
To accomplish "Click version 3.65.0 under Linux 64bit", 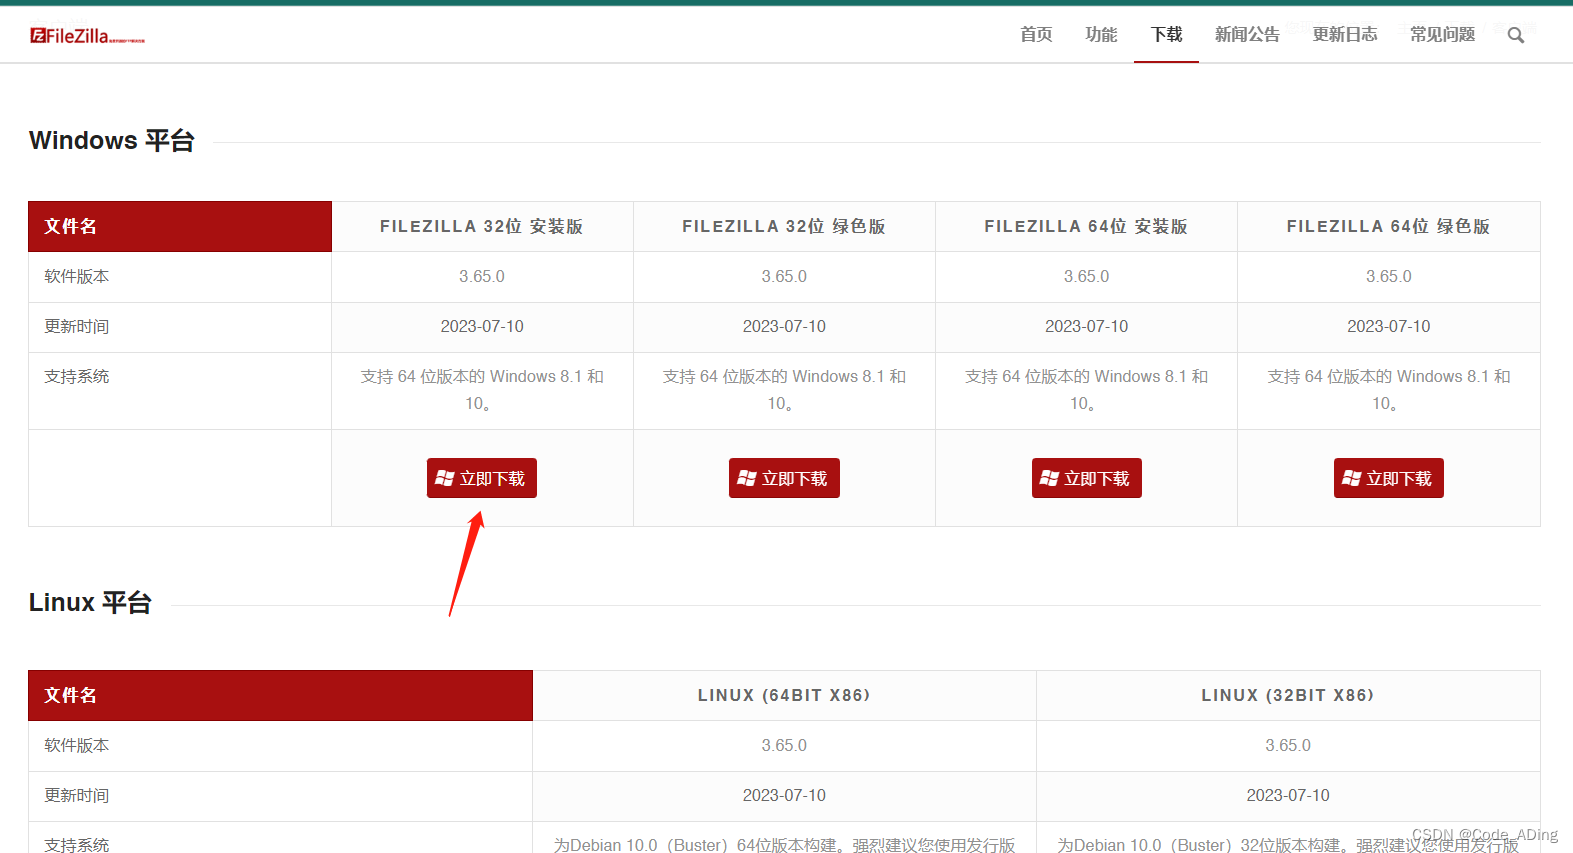I will click(784, 746).
